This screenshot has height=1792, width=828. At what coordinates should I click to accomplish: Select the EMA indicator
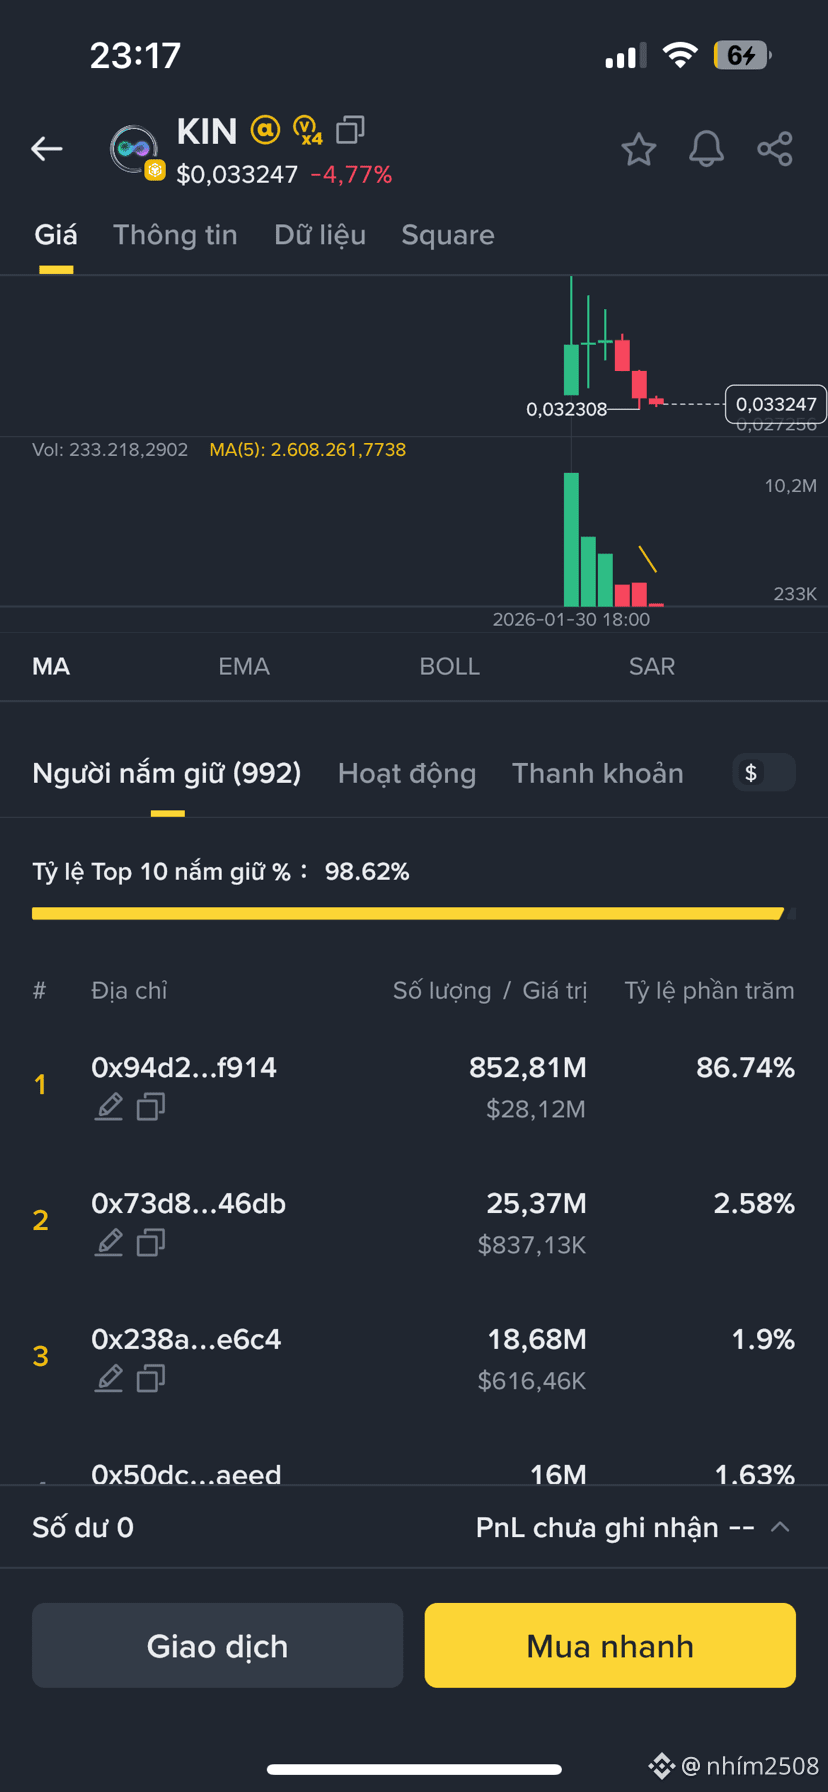[x=244, y=666]
